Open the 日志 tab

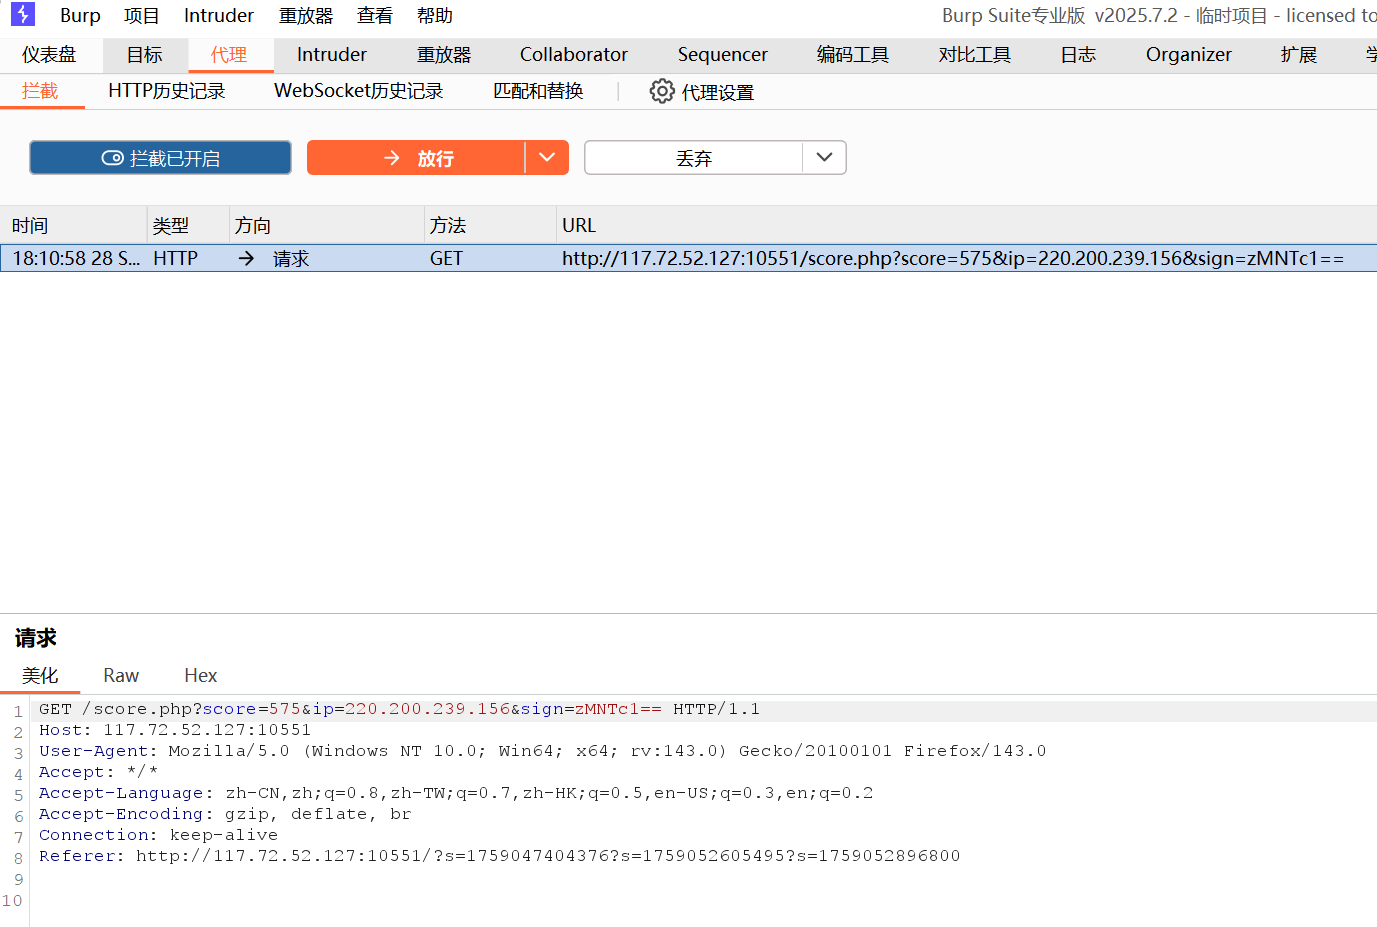[1078, 55]
